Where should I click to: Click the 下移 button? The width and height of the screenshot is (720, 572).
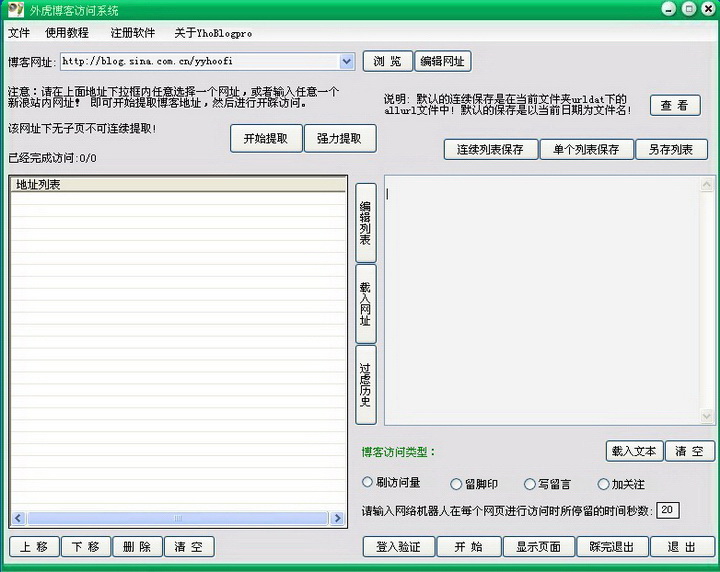(x=86, y=547)
